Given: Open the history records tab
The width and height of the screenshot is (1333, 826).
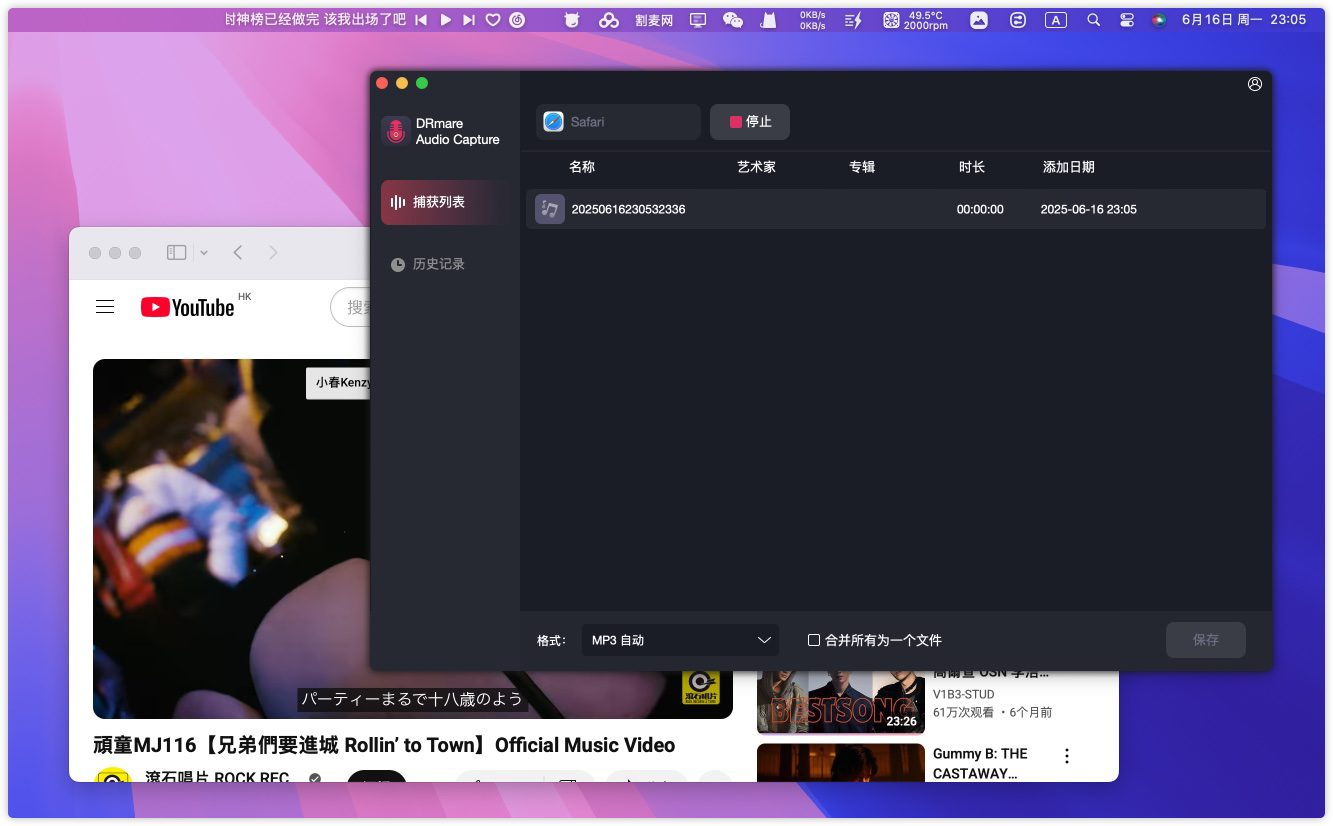Looking at the screenshot, I should click(438, 264).
